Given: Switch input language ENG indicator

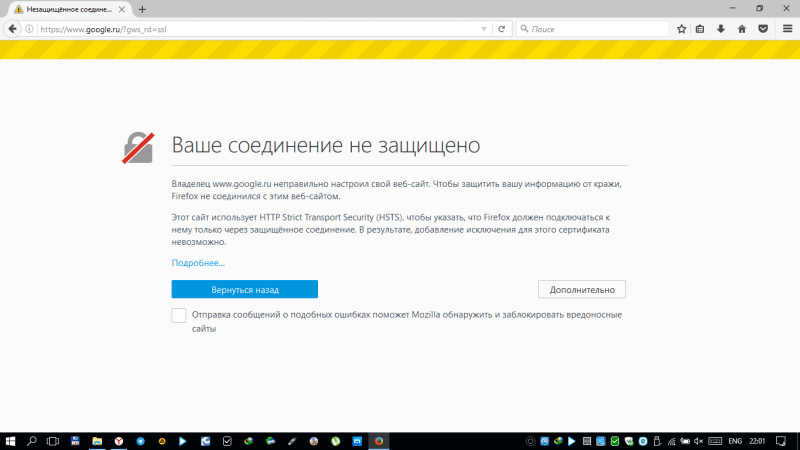Looking at the screenshot, I should 735,441.
